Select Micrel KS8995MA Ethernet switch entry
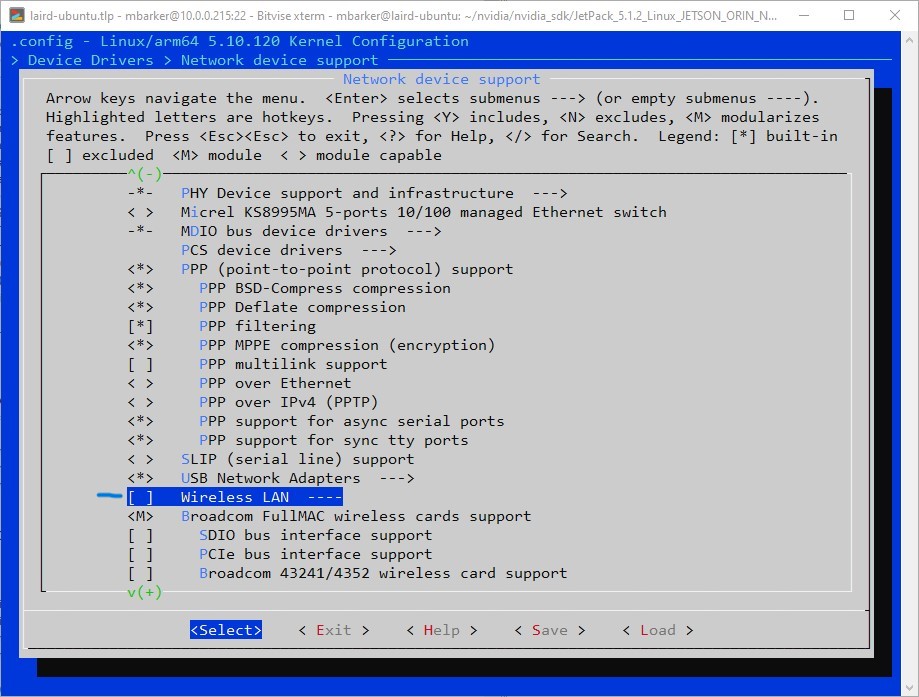Screen dimensions: 919x697 [x=423, y=212]
